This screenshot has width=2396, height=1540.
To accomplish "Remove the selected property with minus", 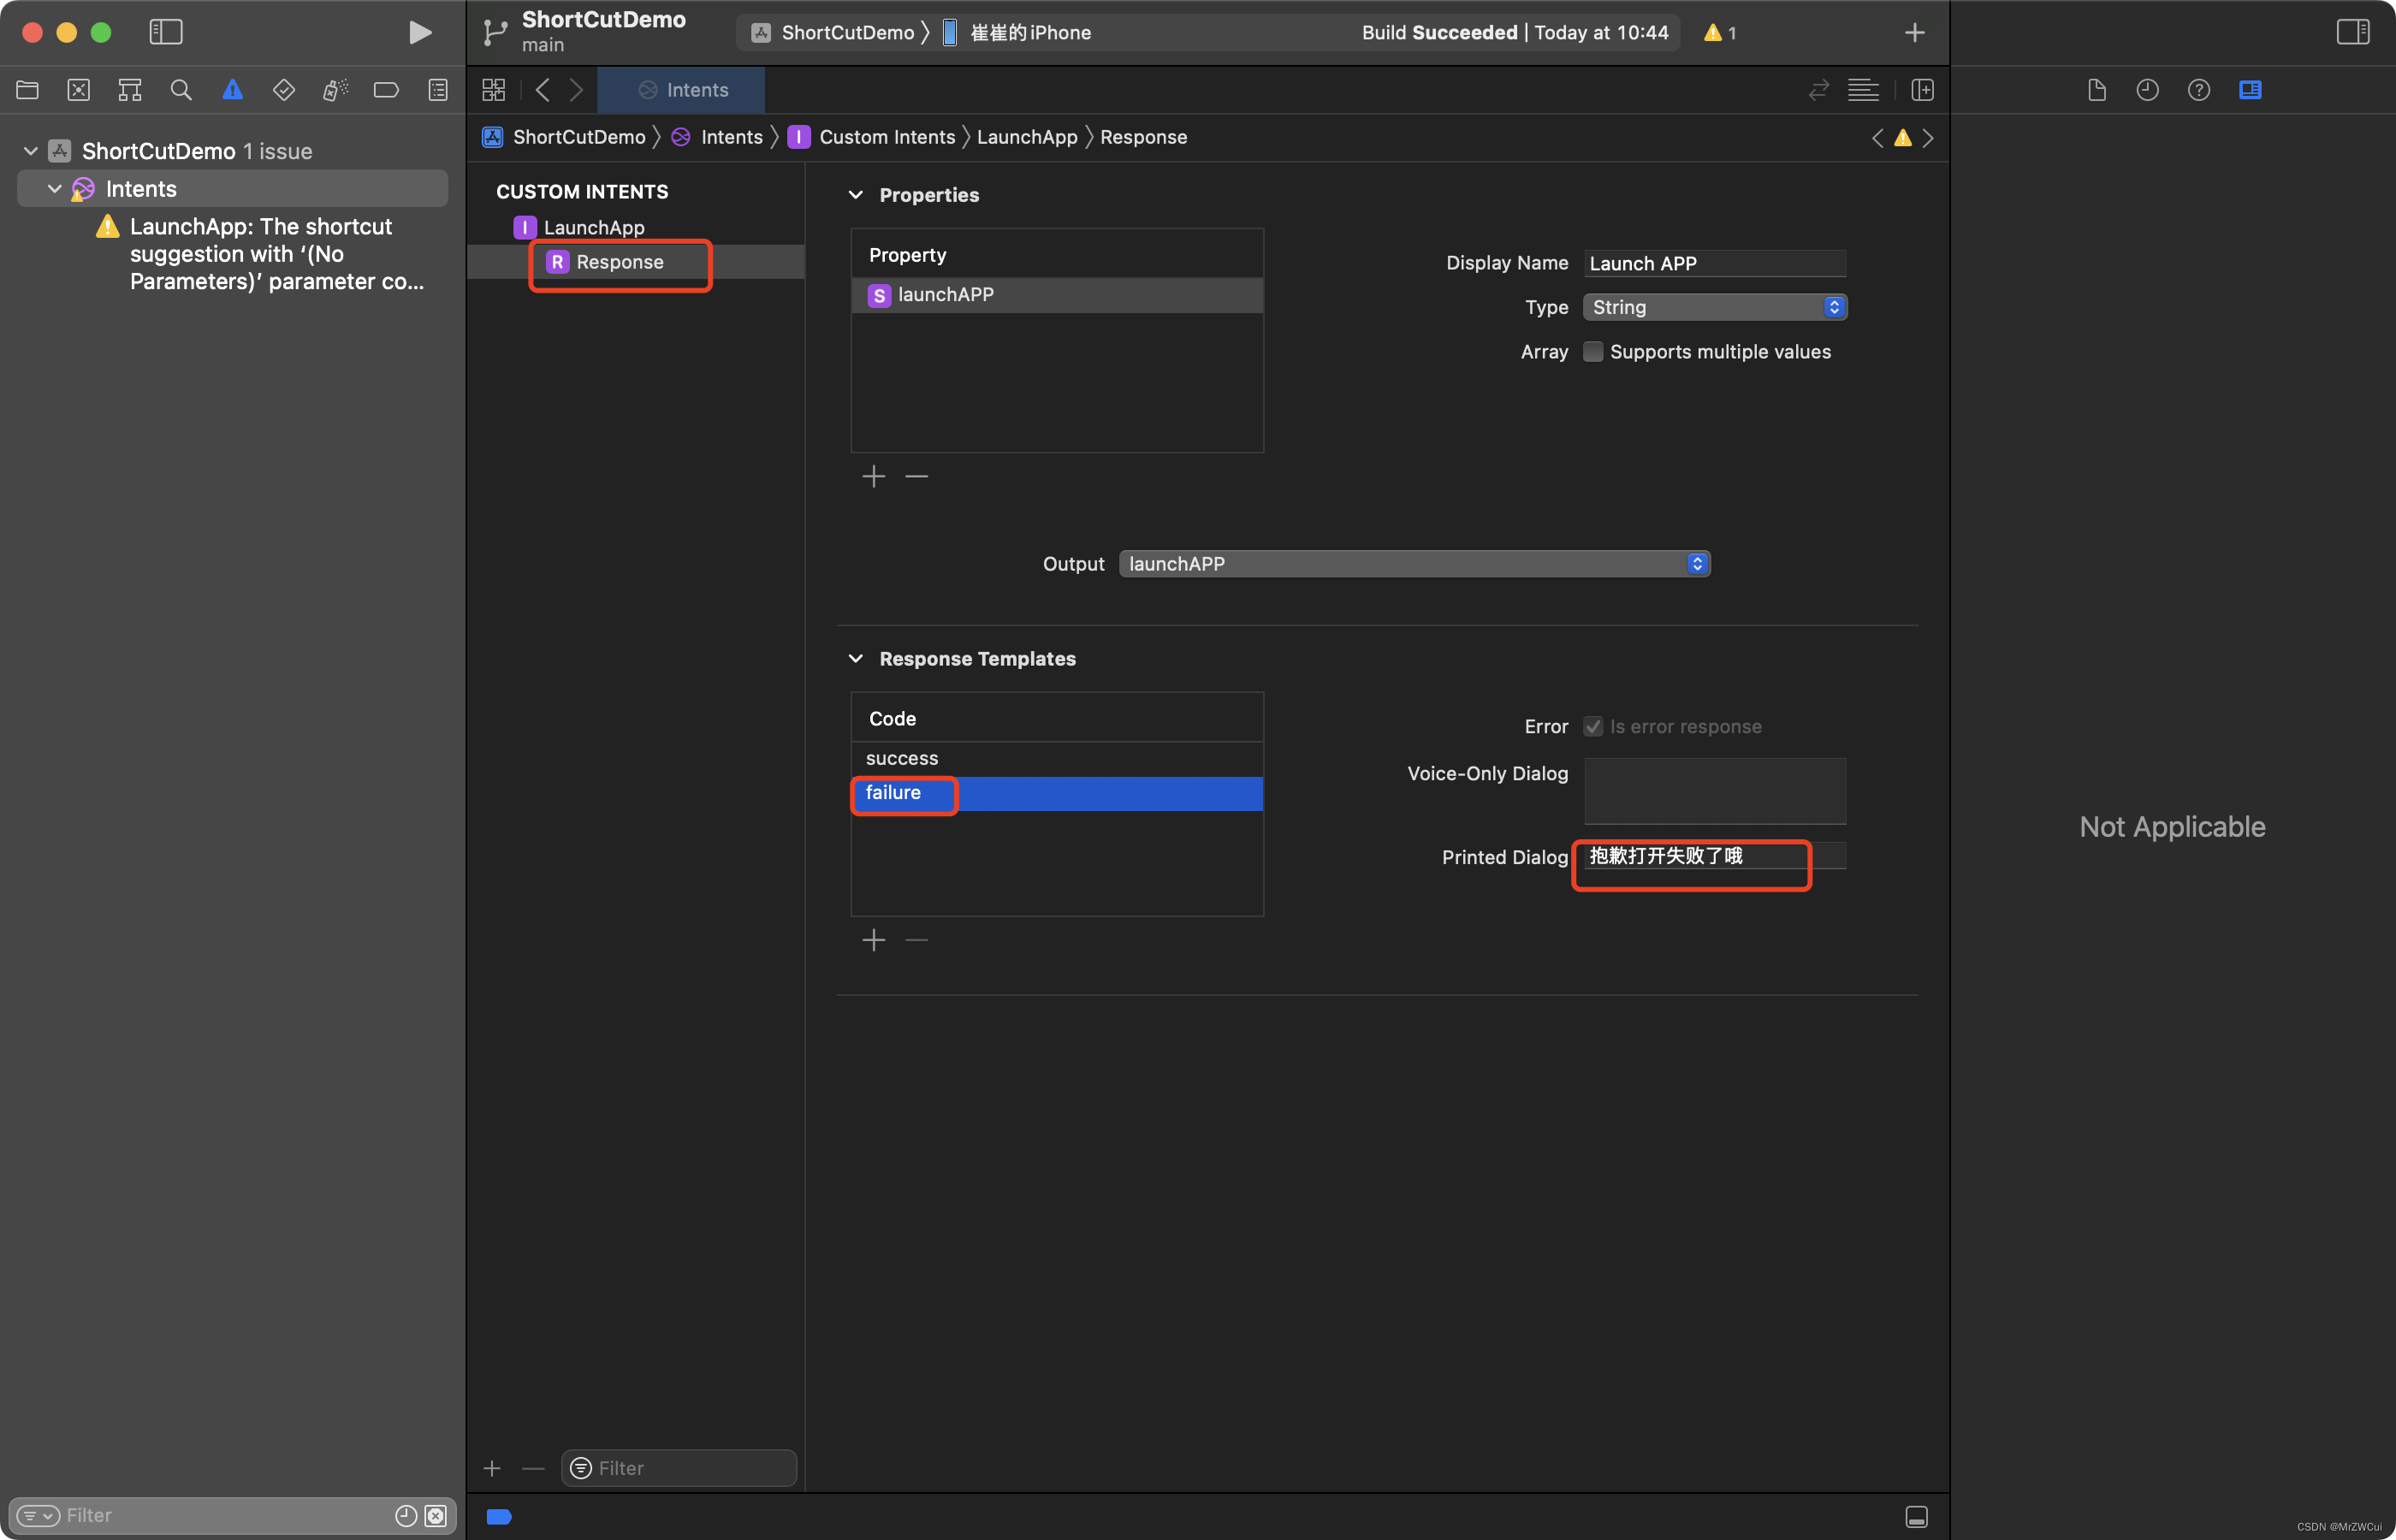I will click(x=917, y=477).
